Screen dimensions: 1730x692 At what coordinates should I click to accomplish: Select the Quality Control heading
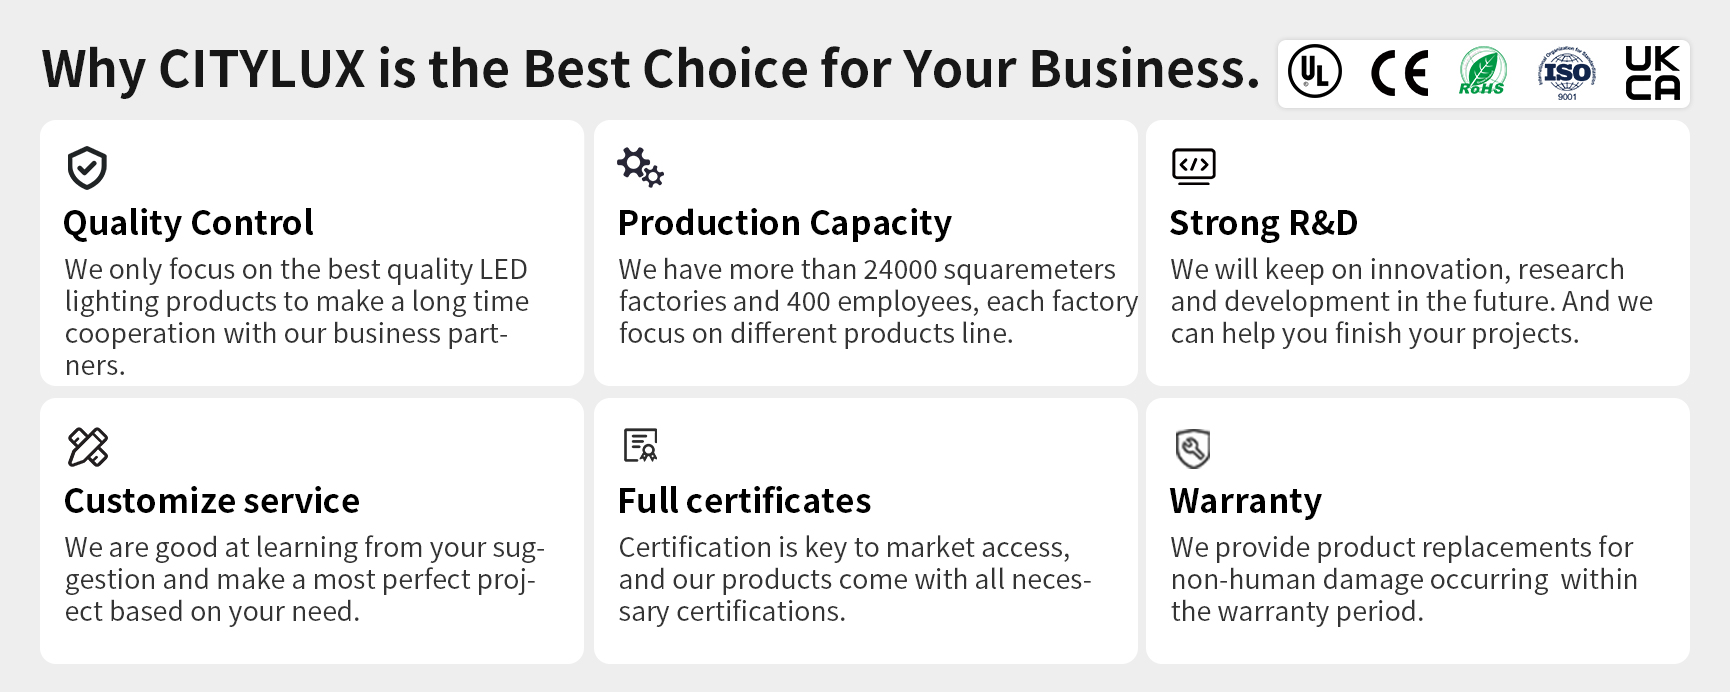[188, 223]
